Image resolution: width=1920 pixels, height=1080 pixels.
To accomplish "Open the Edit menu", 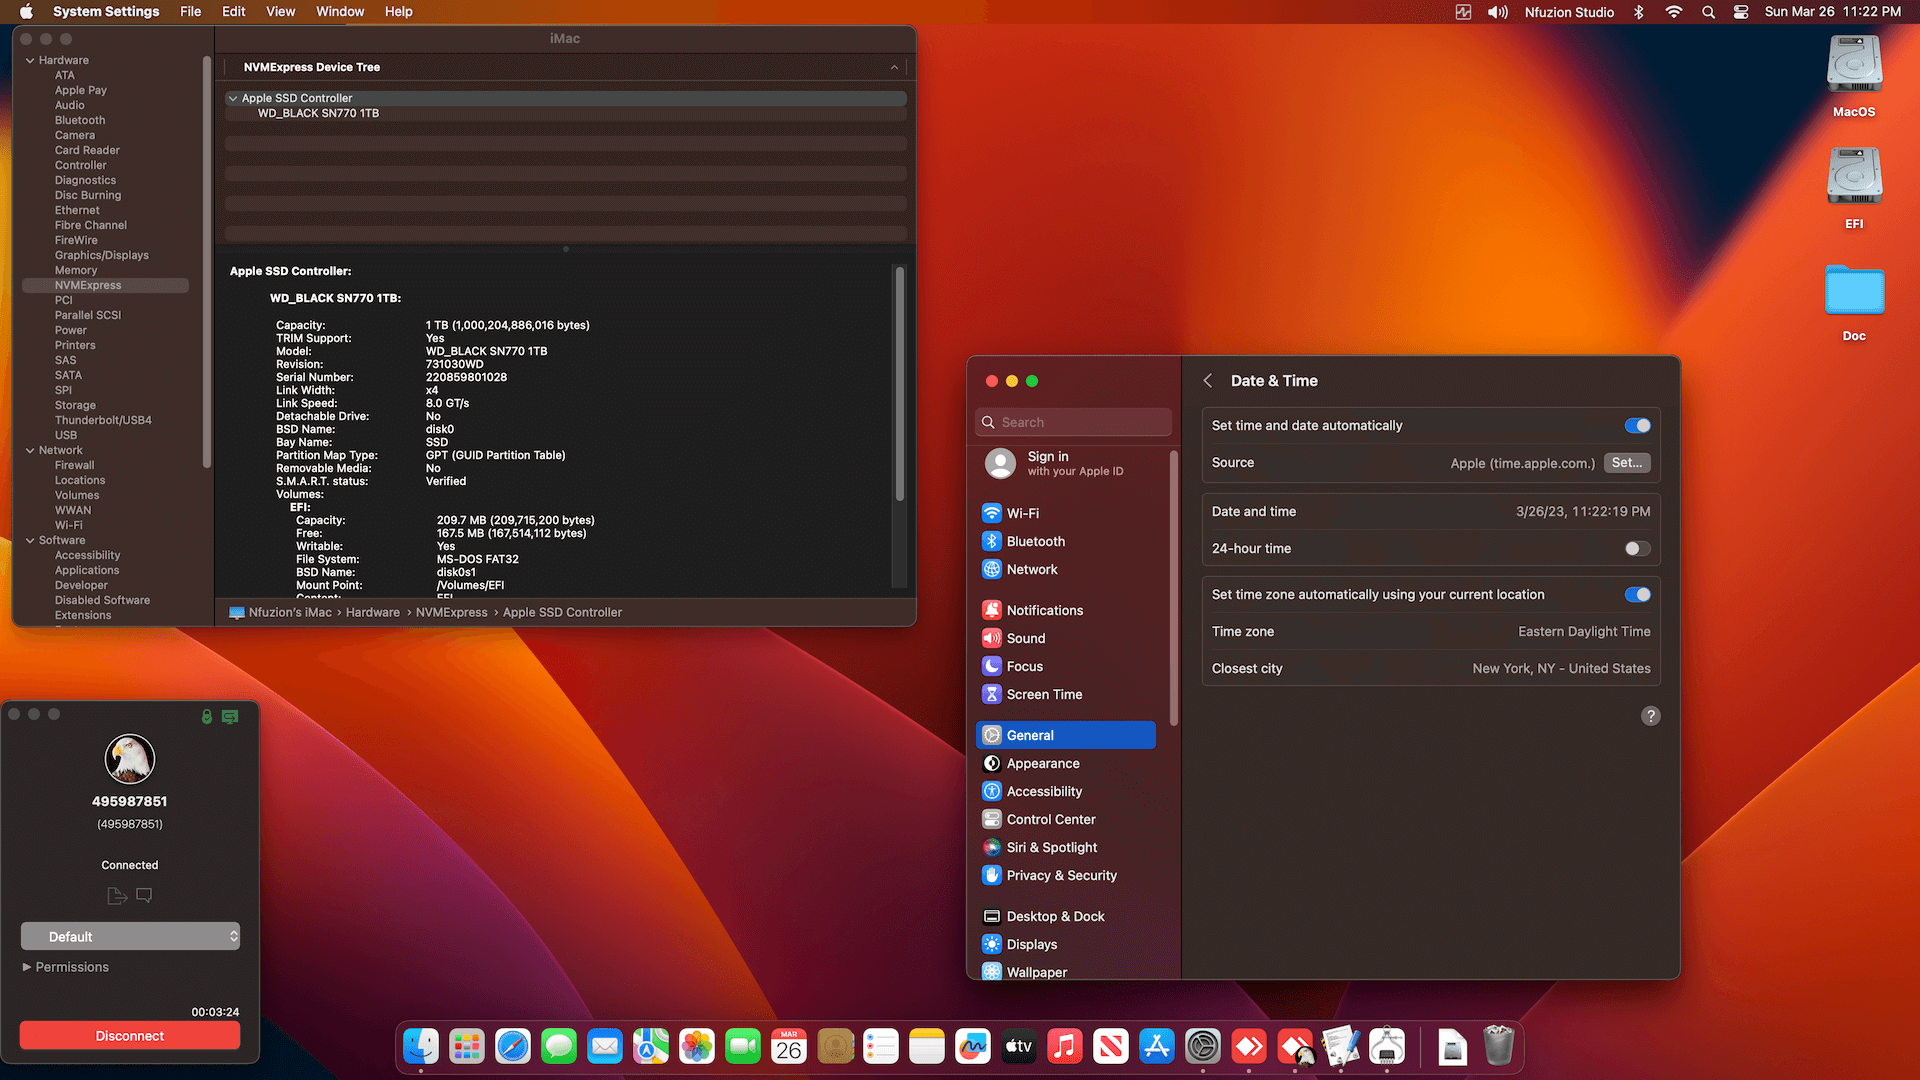I will pyautogui.click(x=233, y=12).
